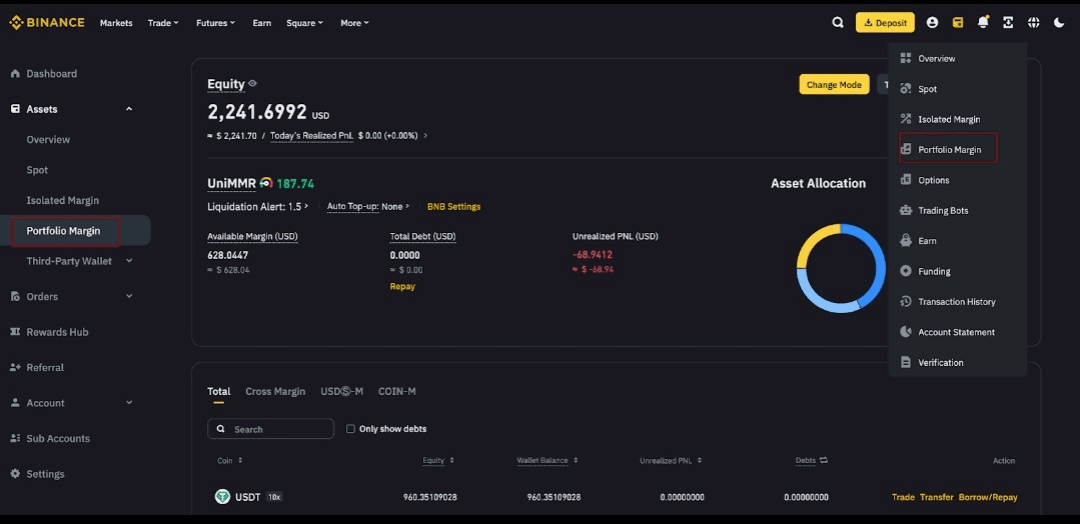This screenshot has height=524, width=1080.
Task: Open the search magnifier in the header
Action: [838, 23]
